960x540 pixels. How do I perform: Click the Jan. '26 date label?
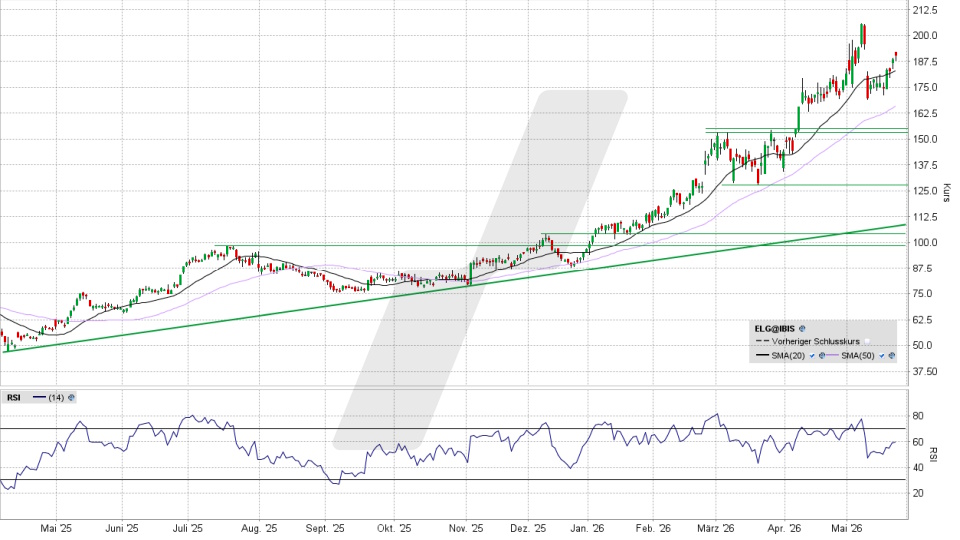(x=587, y=528)
